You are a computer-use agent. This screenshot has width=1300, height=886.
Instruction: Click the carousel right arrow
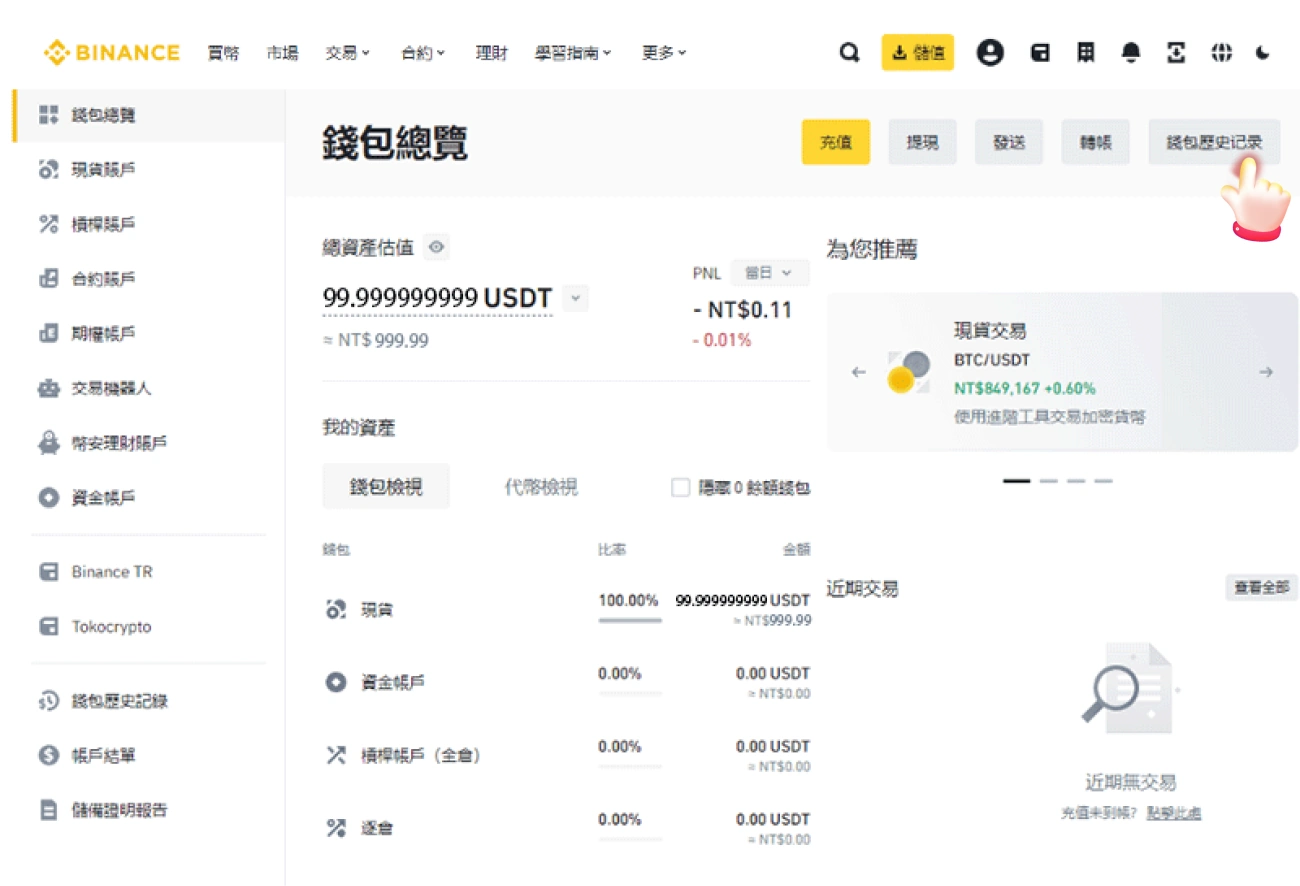click(1266, 371)
